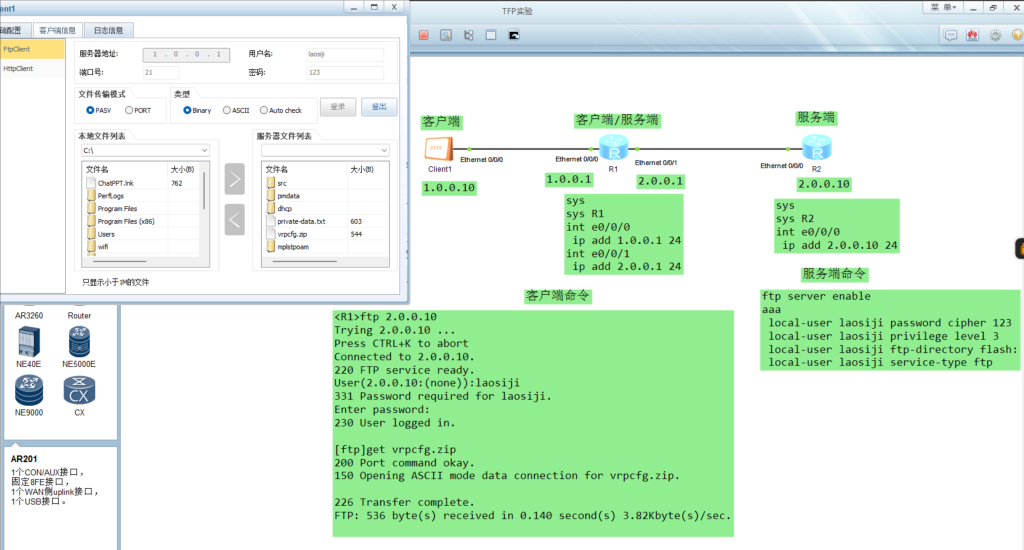The image size is (1024, 550).
Task: Click the Huawei logo icon in toolbar
Action: coord(972,35)
